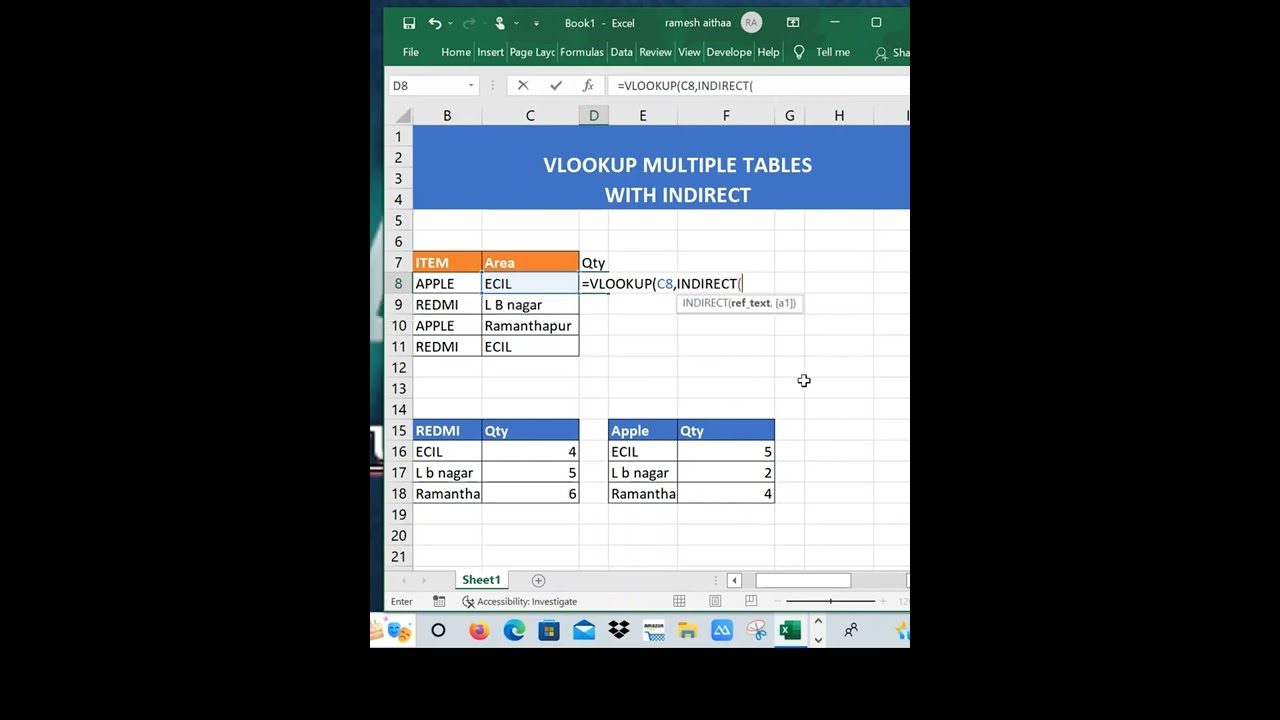Open the Developer ribbon tab
This screenshot has width=1280, height=720.
pyautogui.click(x=729, y=52)
